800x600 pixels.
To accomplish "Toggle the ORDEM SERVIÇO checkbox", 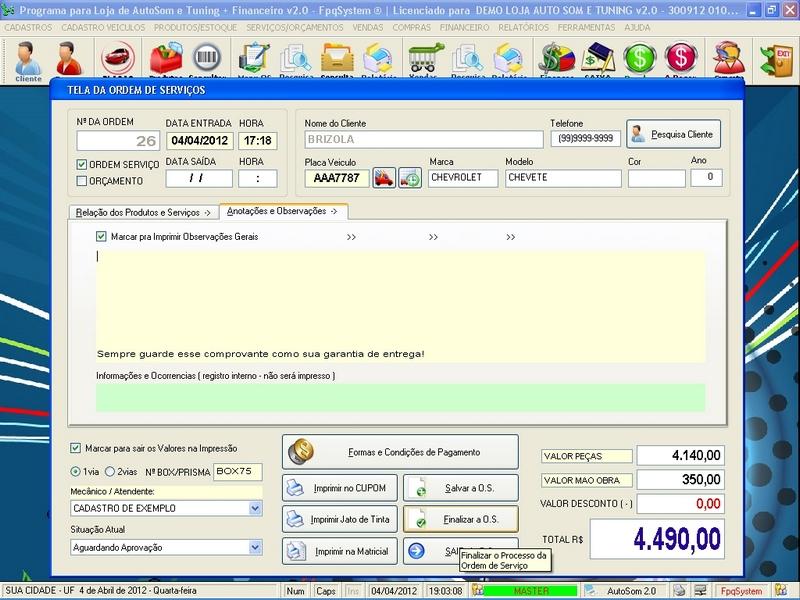I will [x=82, y=164].
